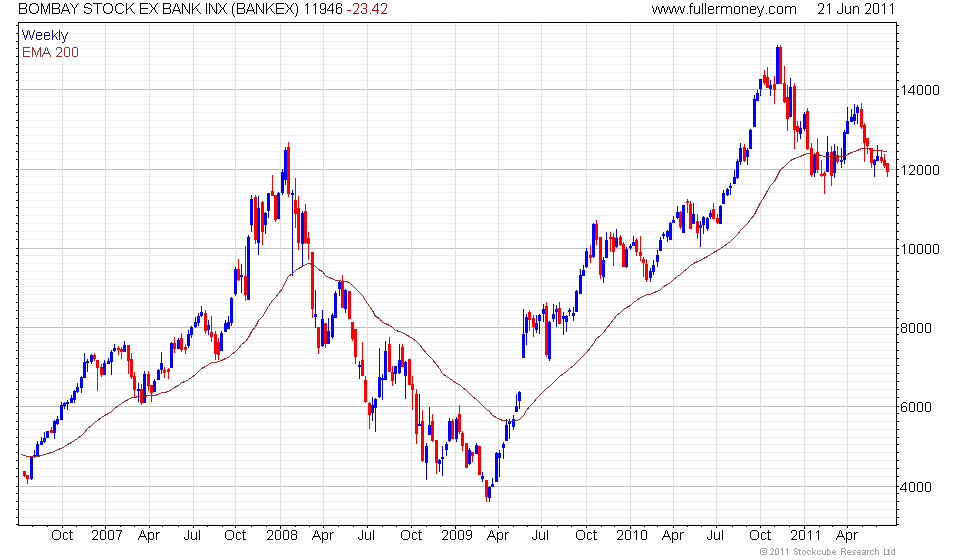Click the 8000 price axis label
The height and width of the screenshot is (560, 980).
click(916, 329)
